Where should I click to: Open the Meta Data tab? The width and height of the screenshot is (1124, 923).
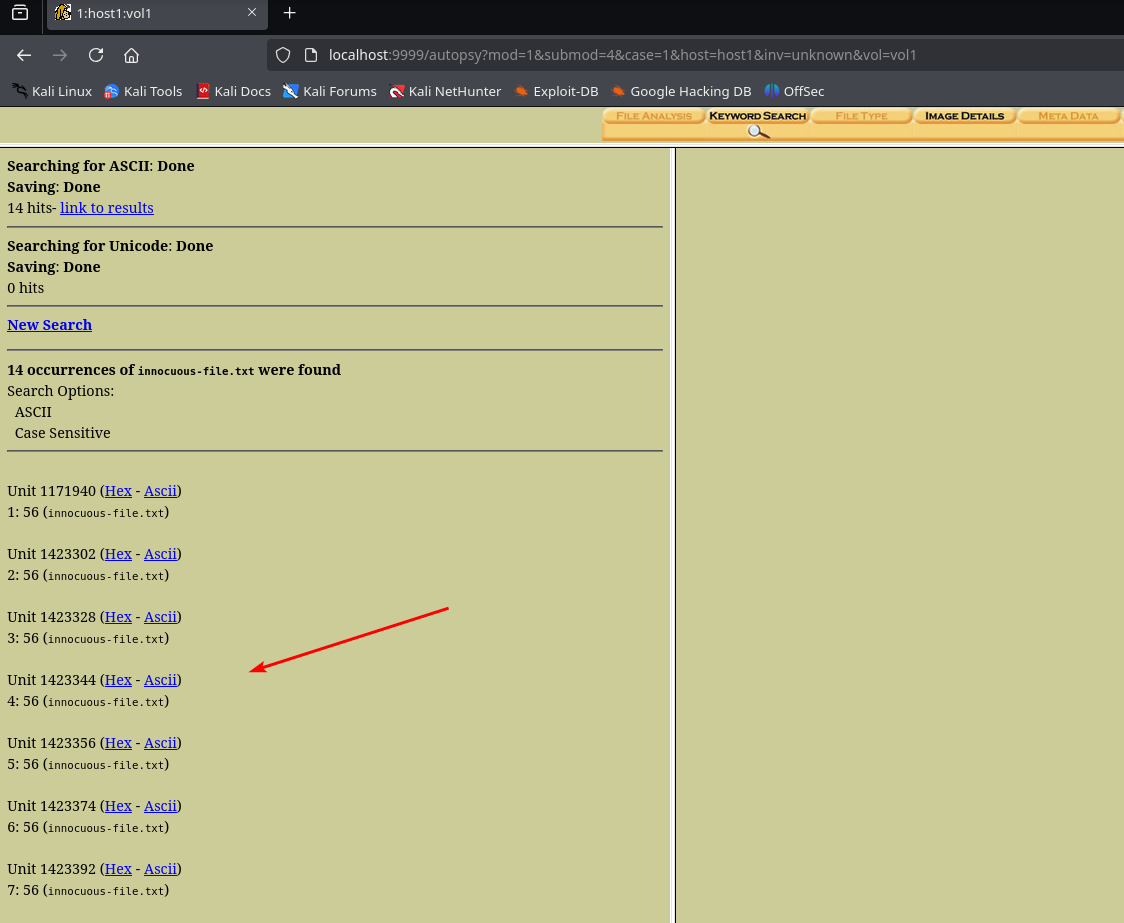tap(1068, 116)
